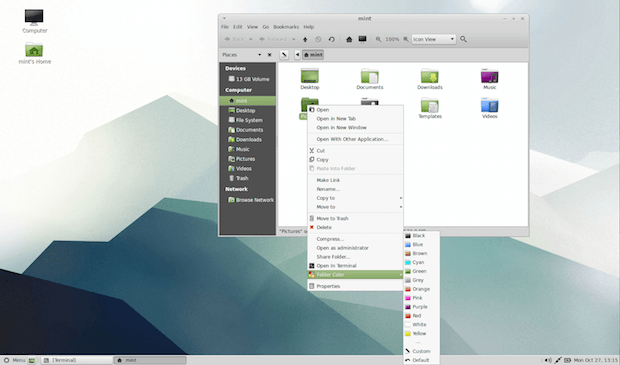Viewport: 620px width, 365px height.
Task: Click the clock showing Mon Oct 27
Action: coord(595,360)
